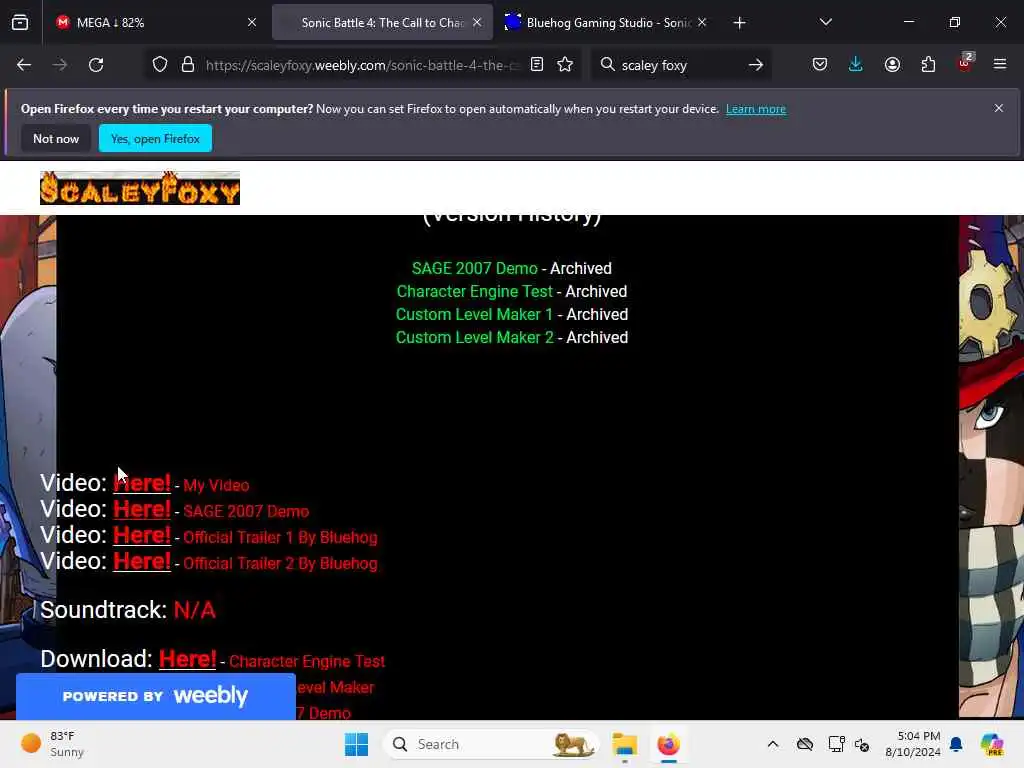1024x768 pixels.
Task: Open the Character Engine Test link
Action: 475,291
